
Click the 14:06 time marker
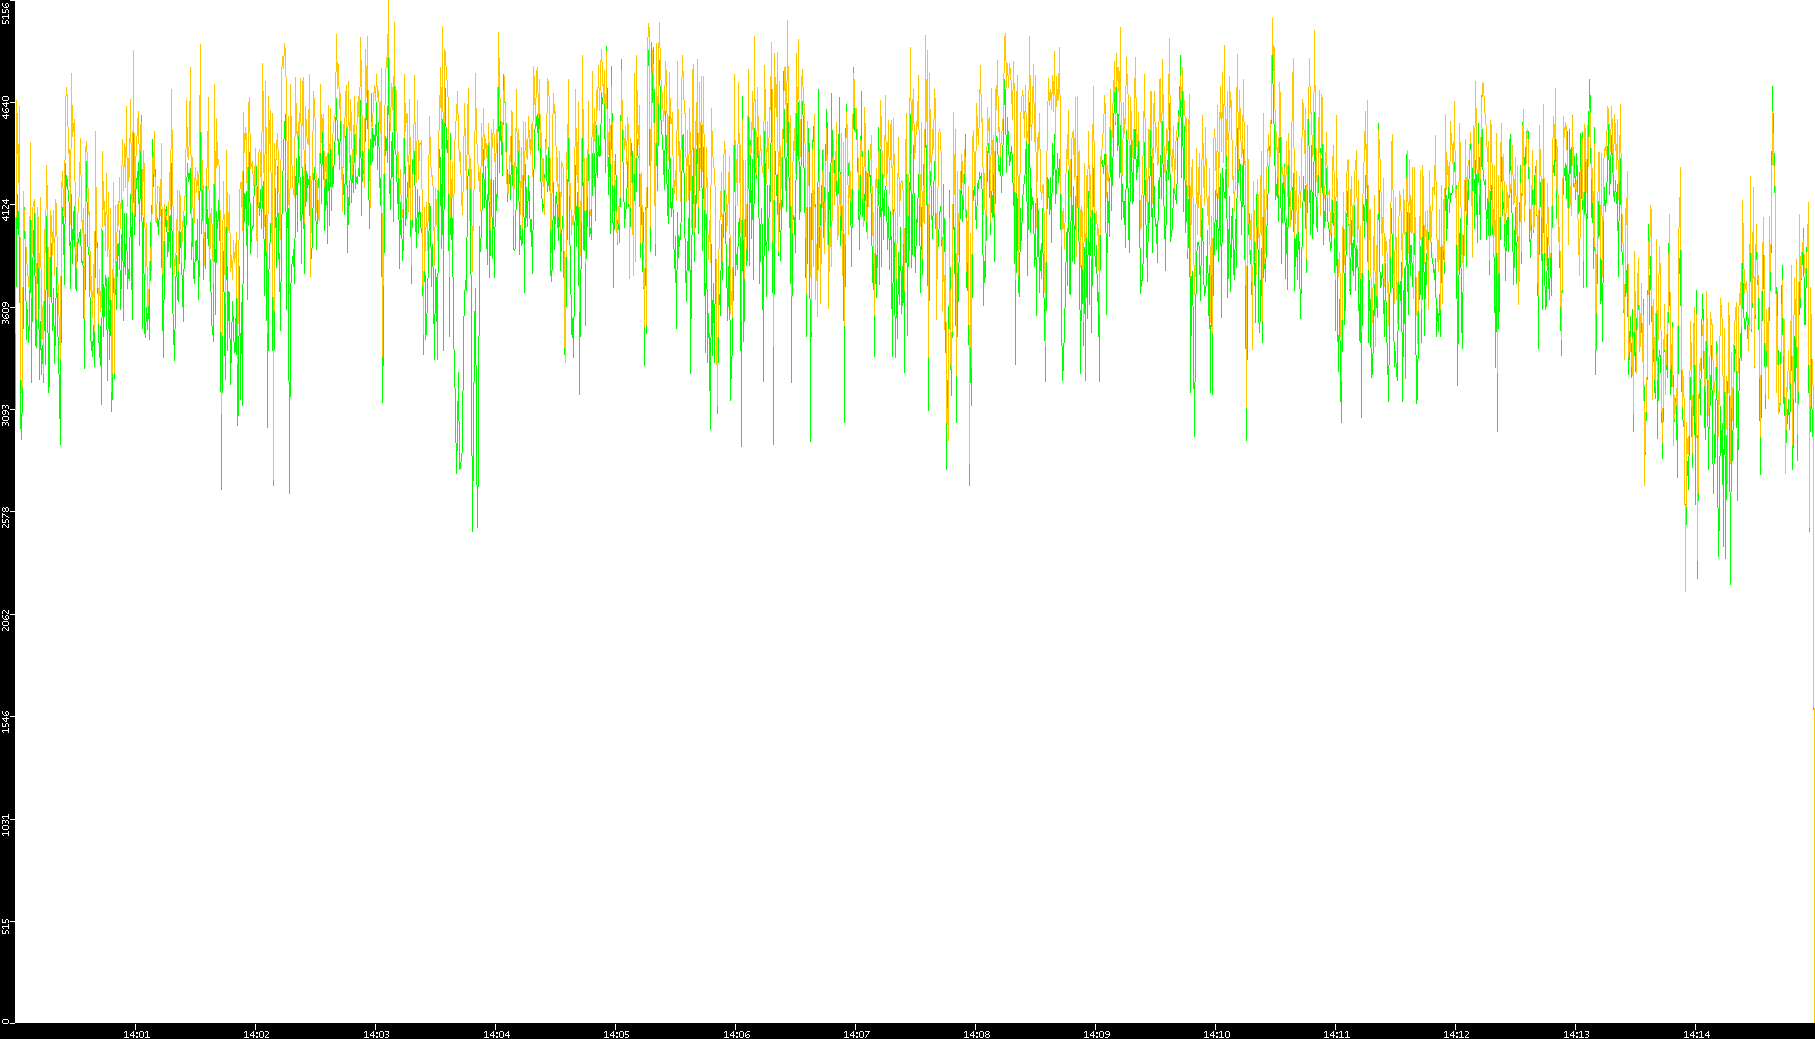736,1034
